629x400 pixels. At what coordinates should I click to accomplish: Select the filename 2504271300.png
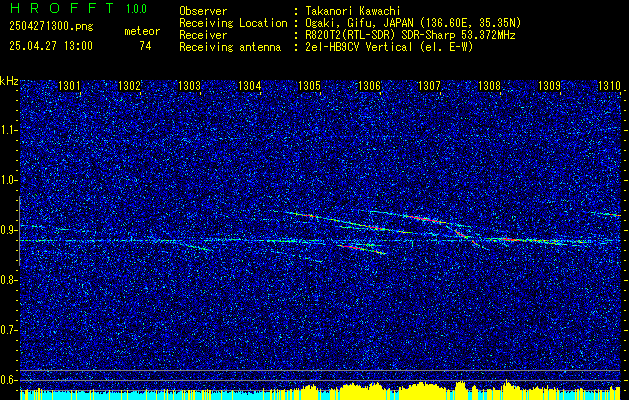coord(51,27)
